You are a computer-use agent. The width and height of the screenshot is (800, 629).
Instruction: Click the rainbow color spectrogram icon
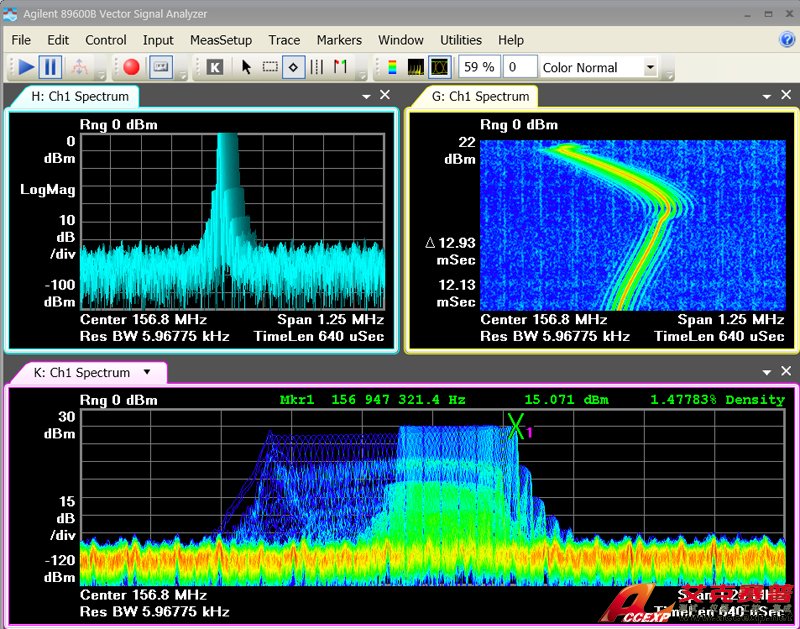point(391,67)
